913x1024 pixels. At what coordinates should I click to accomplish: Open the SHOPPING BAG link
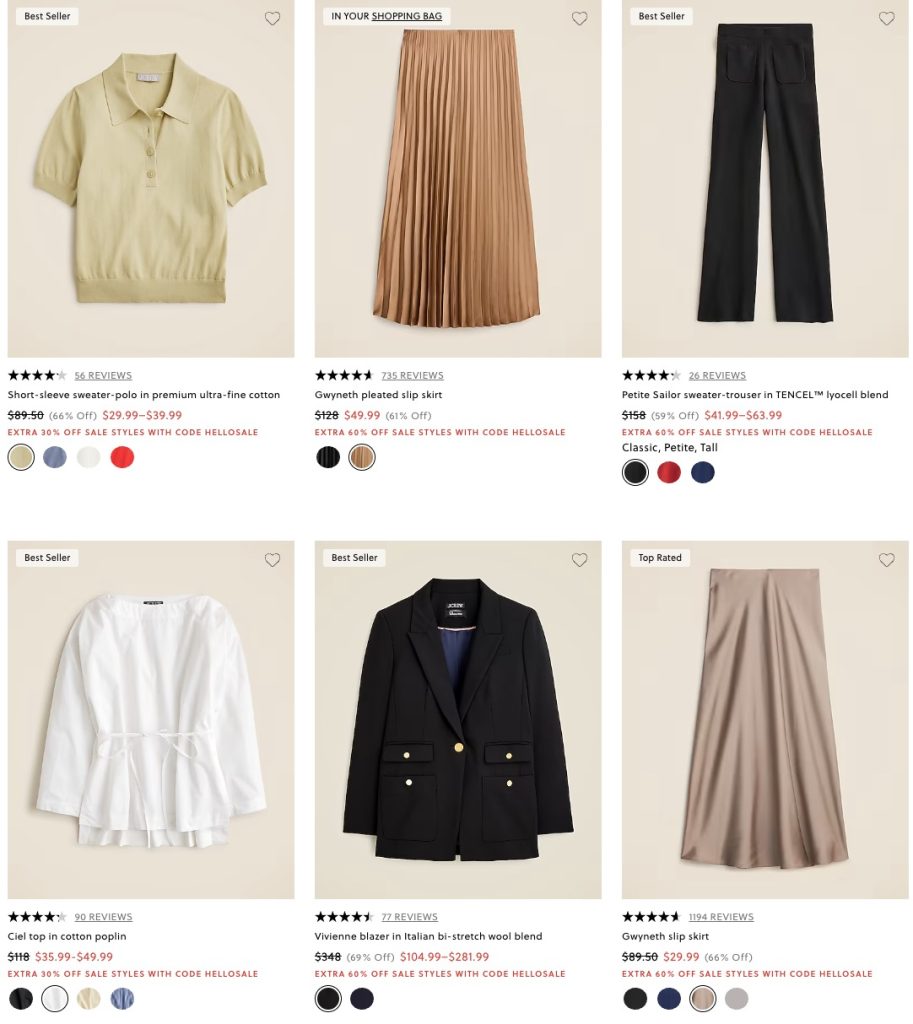[406, 16]
